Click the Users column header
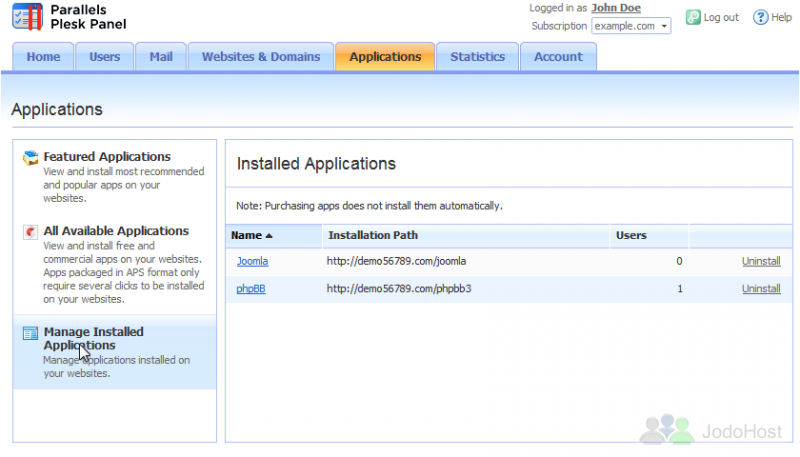 (631, 236)
